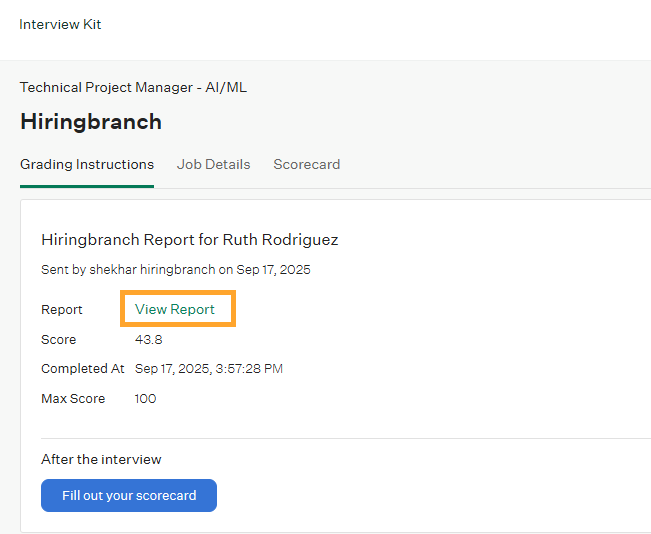Switch to the Job Details tab
651x534 pixels.
[213, 164]
